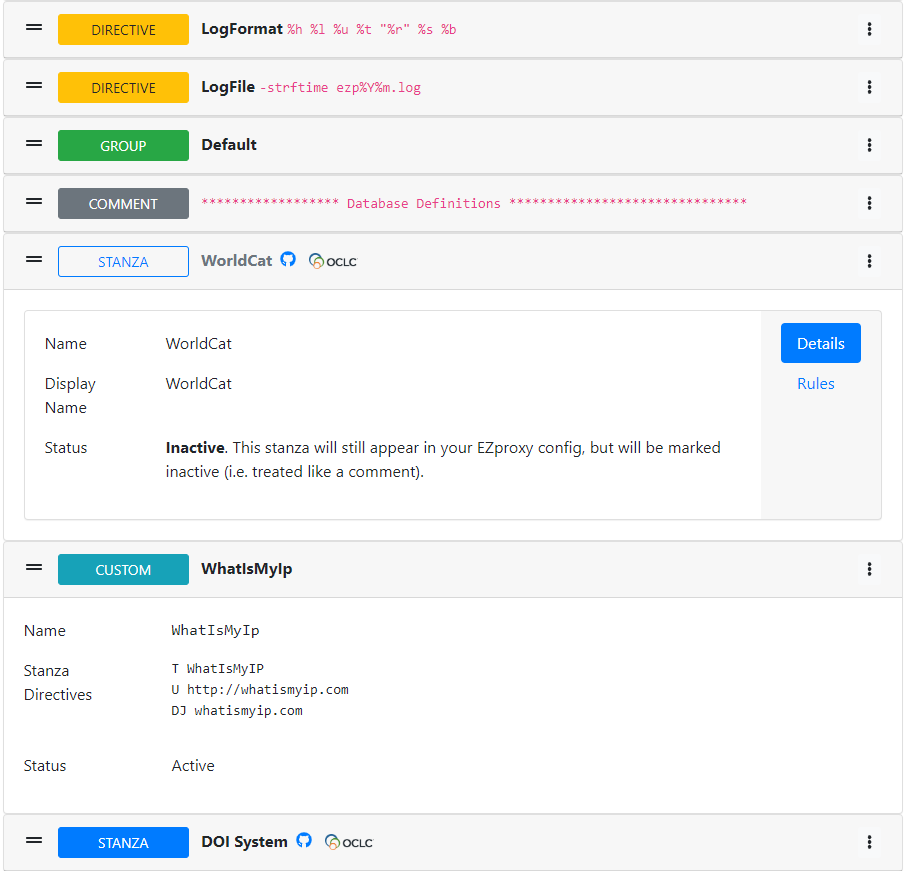This screenshot has height=871, width=907.
Task: Grab the drag handle on LogFormat row
Action: (34, 28)
